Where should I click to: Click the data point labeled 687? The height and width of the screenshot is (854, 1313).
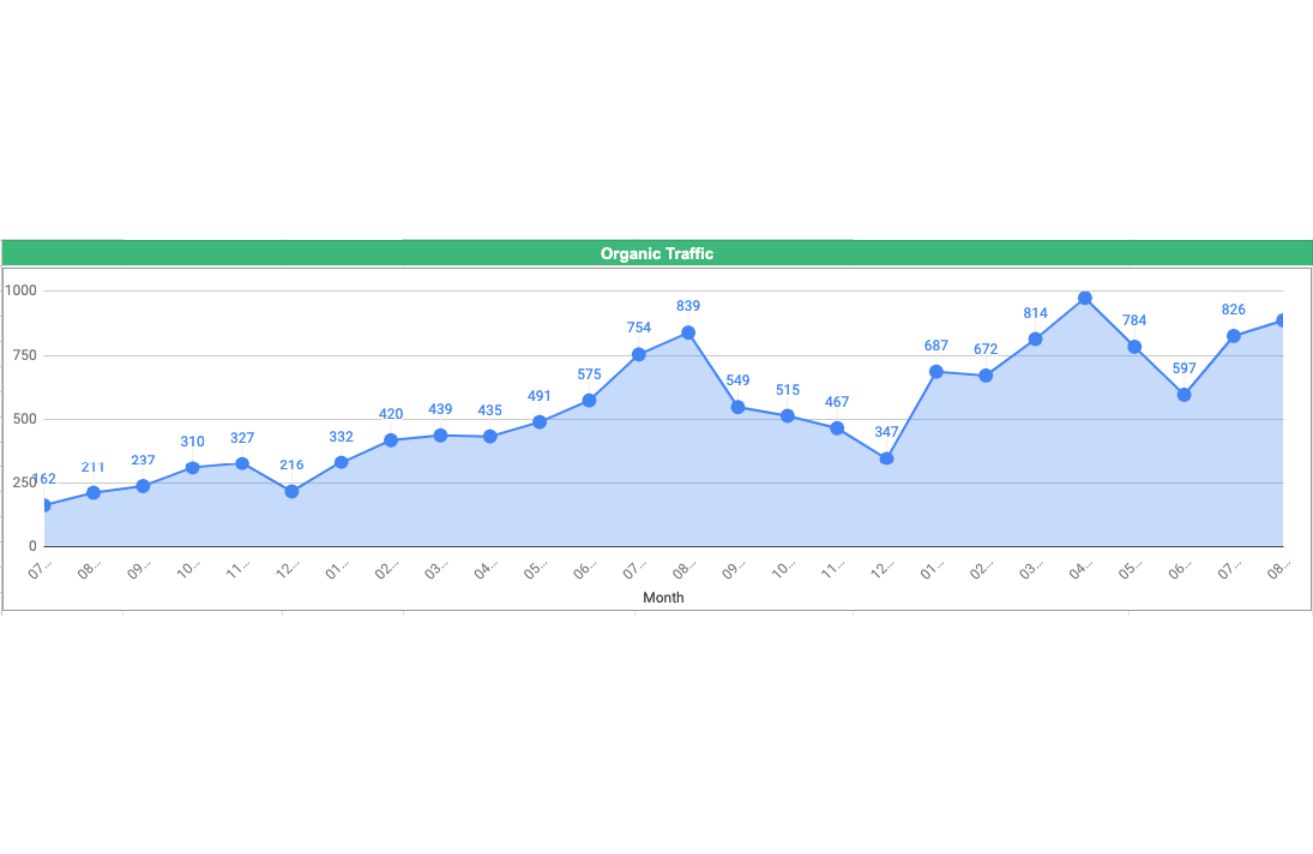click(x=936, y=371)
